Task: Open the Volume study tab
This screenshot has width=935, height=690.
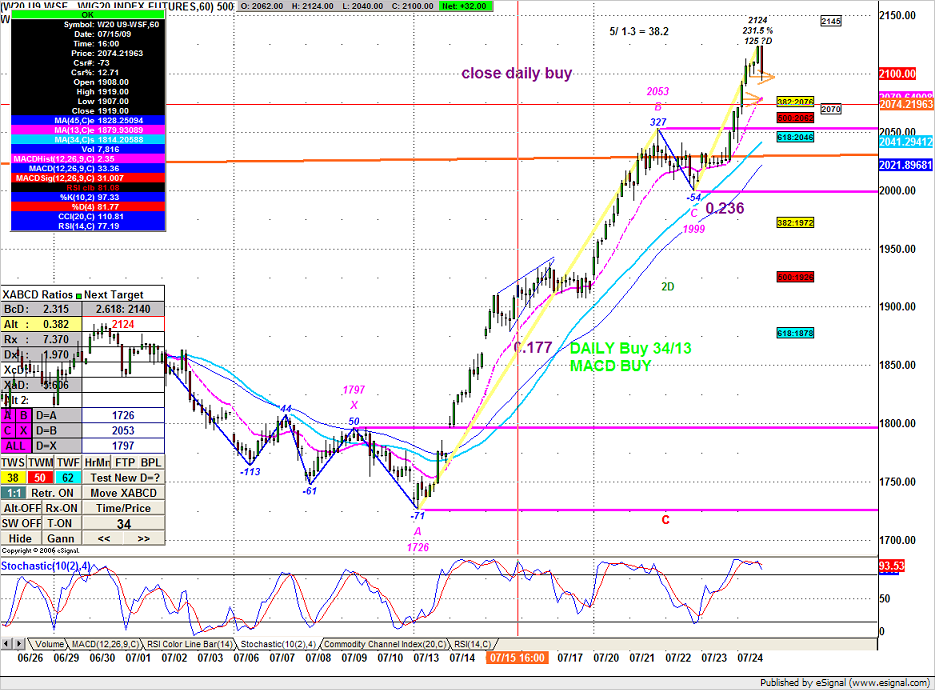Action: [x=49, y=644]
